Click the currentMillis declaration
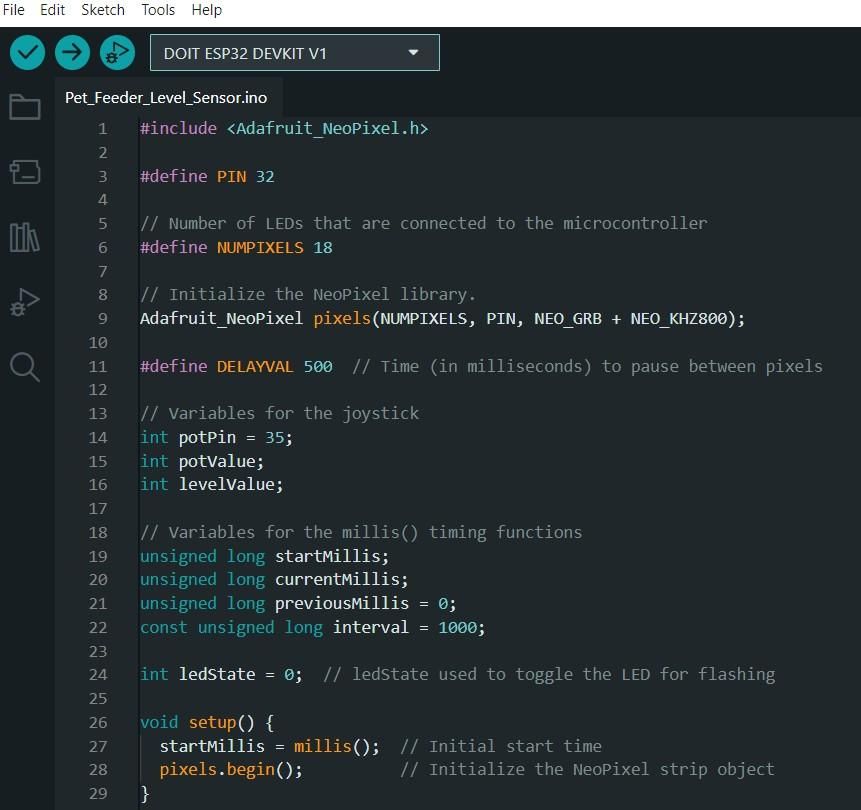The image size is (861, 810). [x=274, y=579]
